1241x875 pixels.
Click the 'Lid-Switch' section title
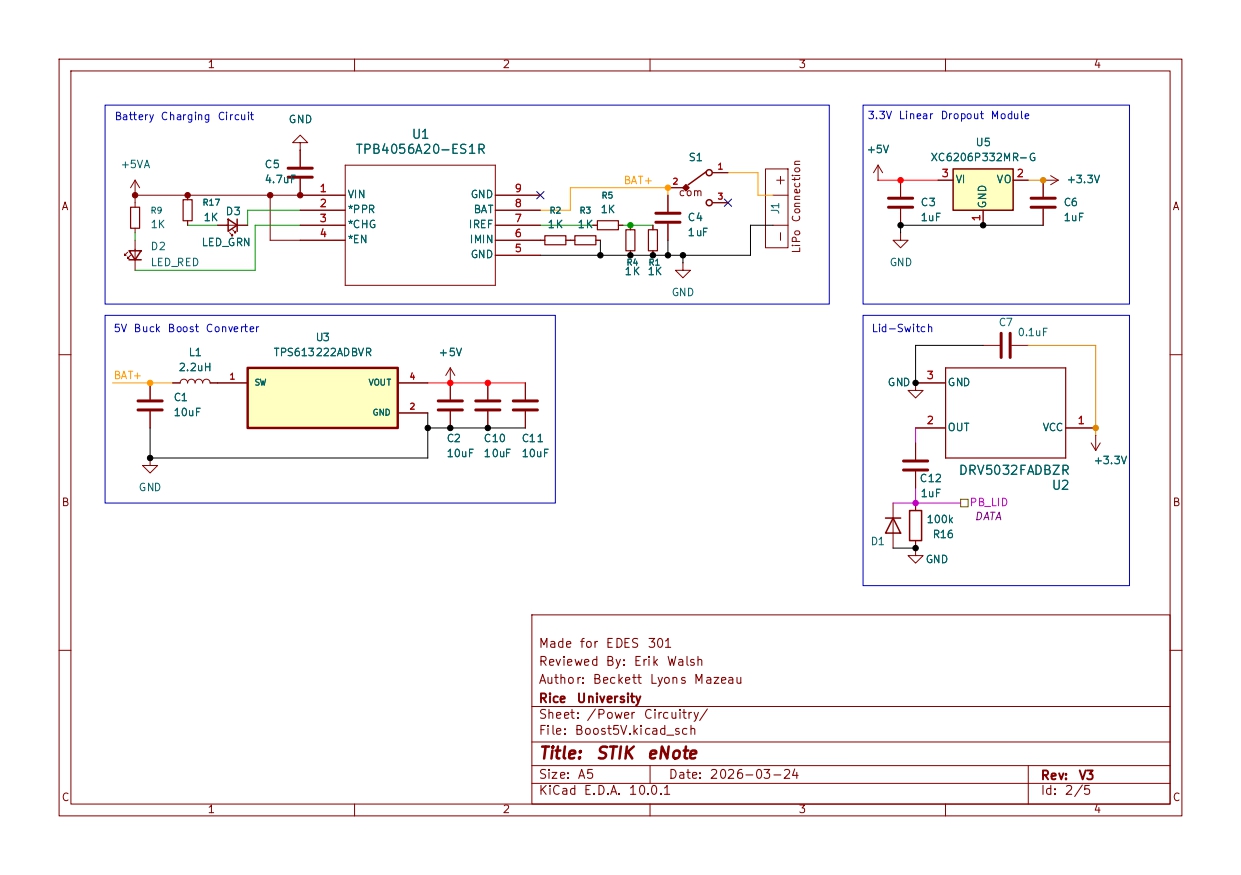[x=902, y=328]
